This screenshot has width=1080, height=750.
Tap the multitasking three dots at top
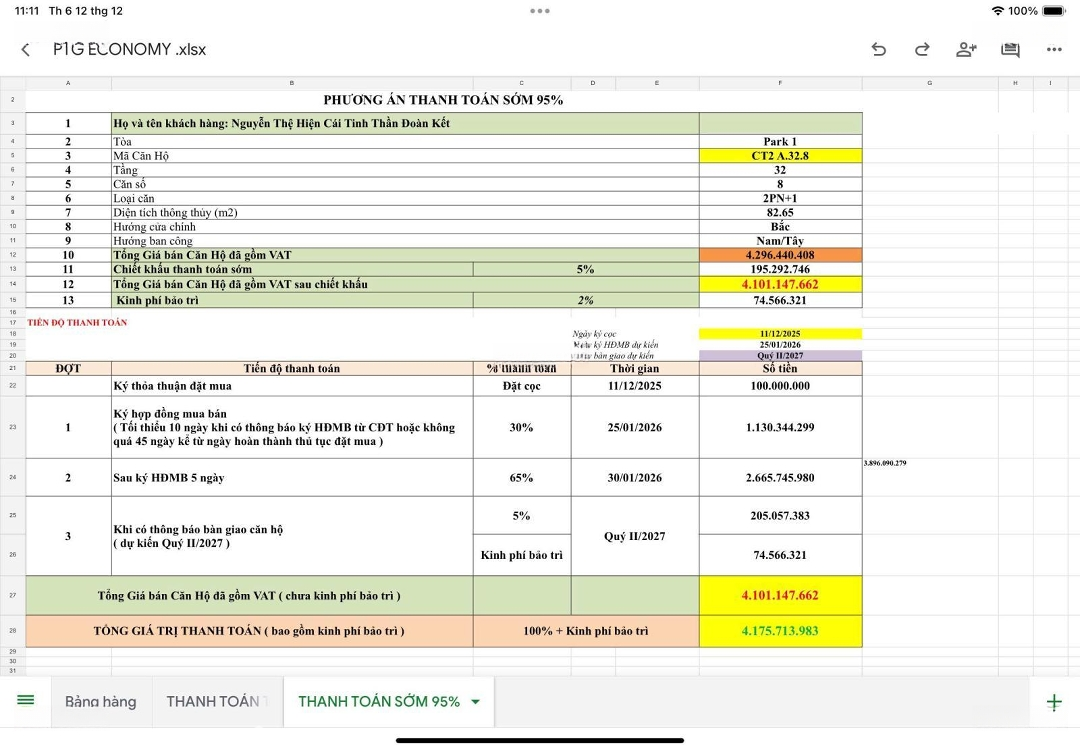pos(540,11)
